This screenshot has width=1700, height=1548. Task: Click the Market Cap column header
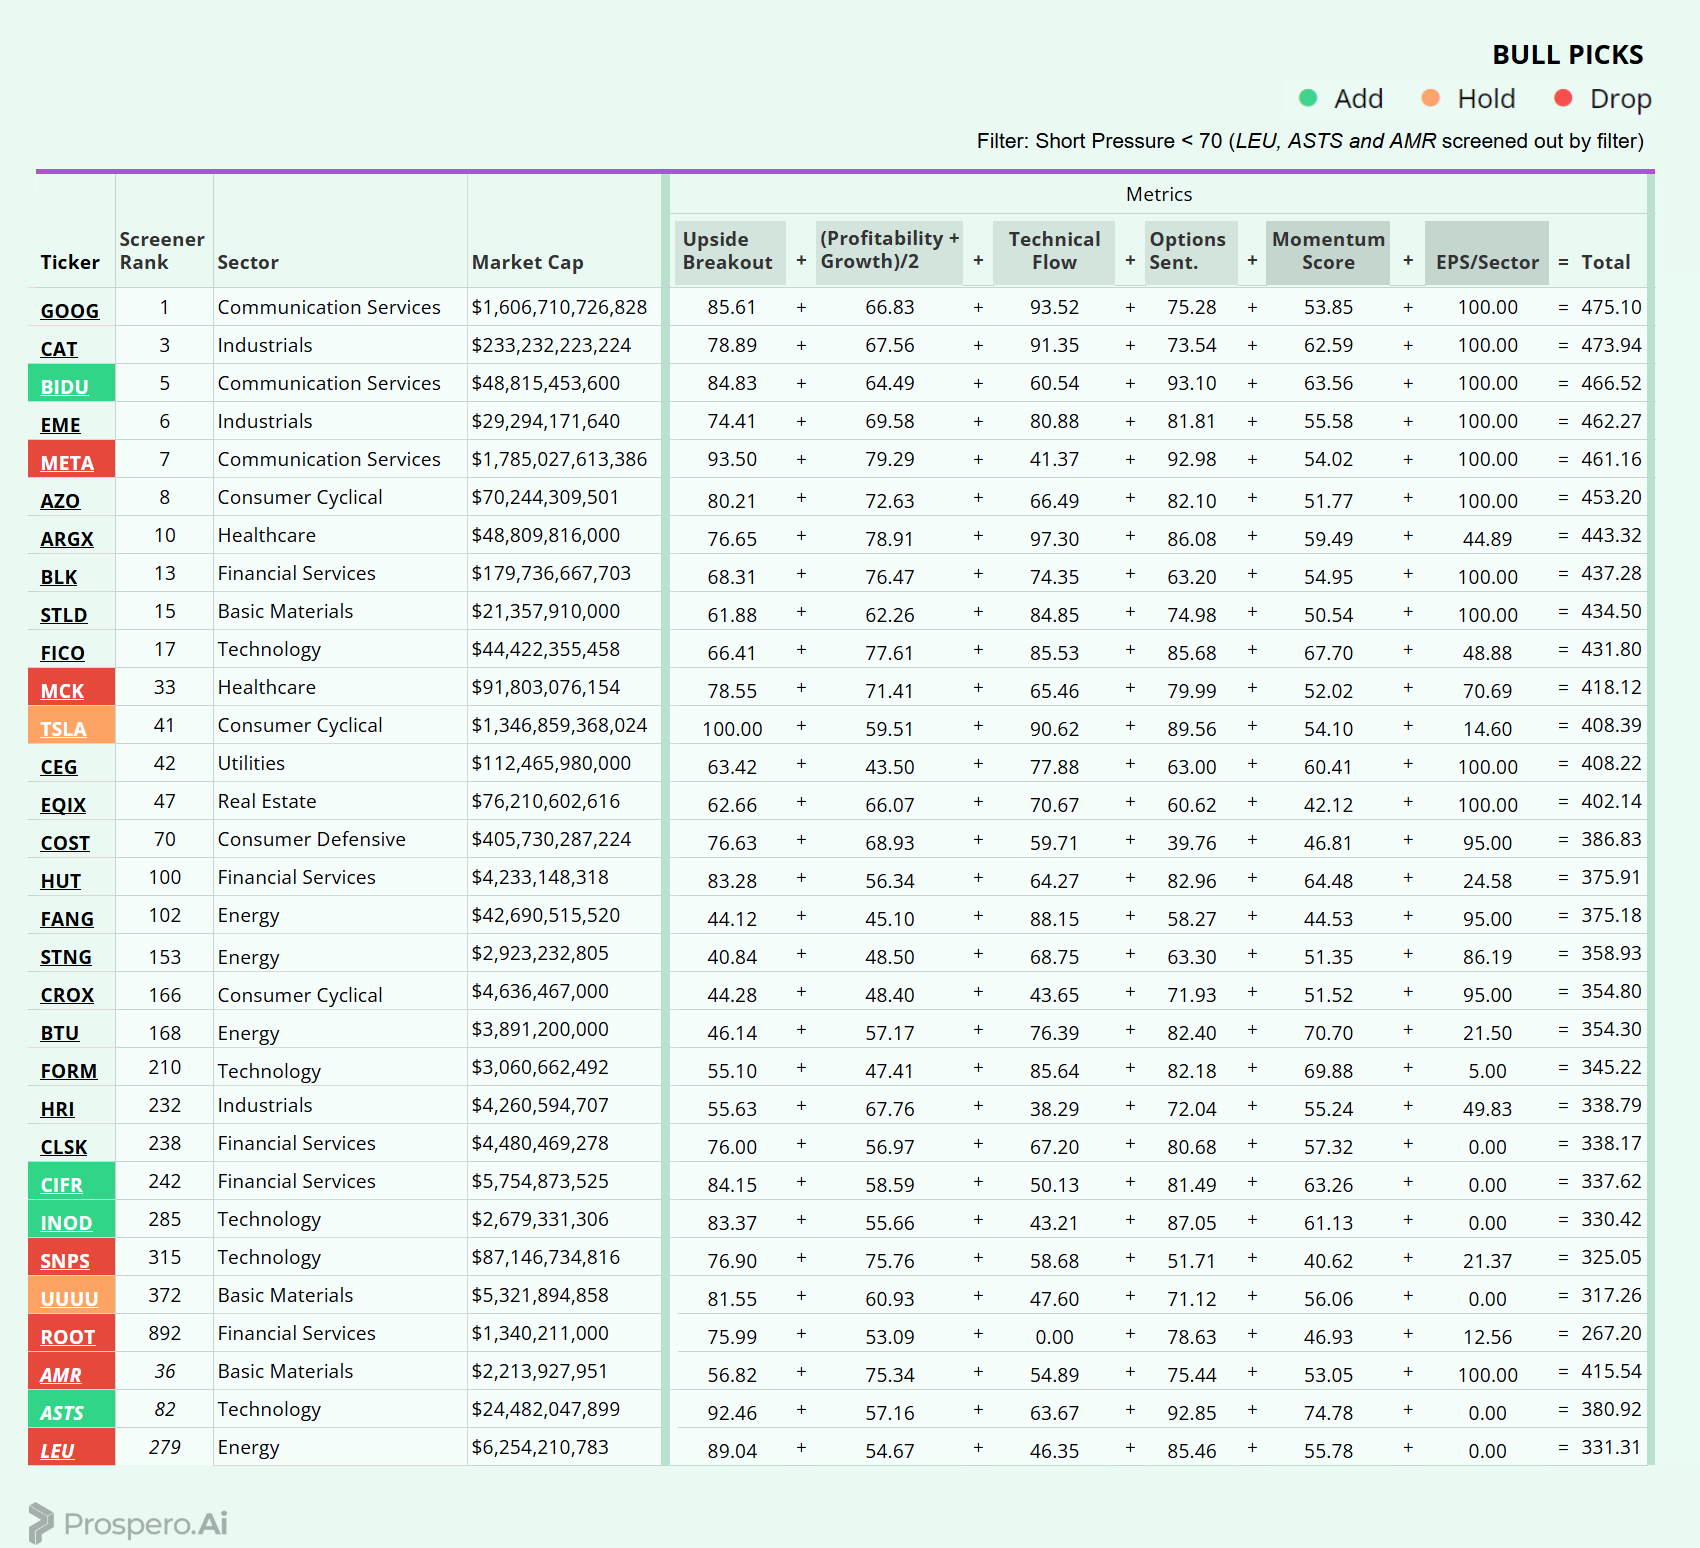[527, 262]
